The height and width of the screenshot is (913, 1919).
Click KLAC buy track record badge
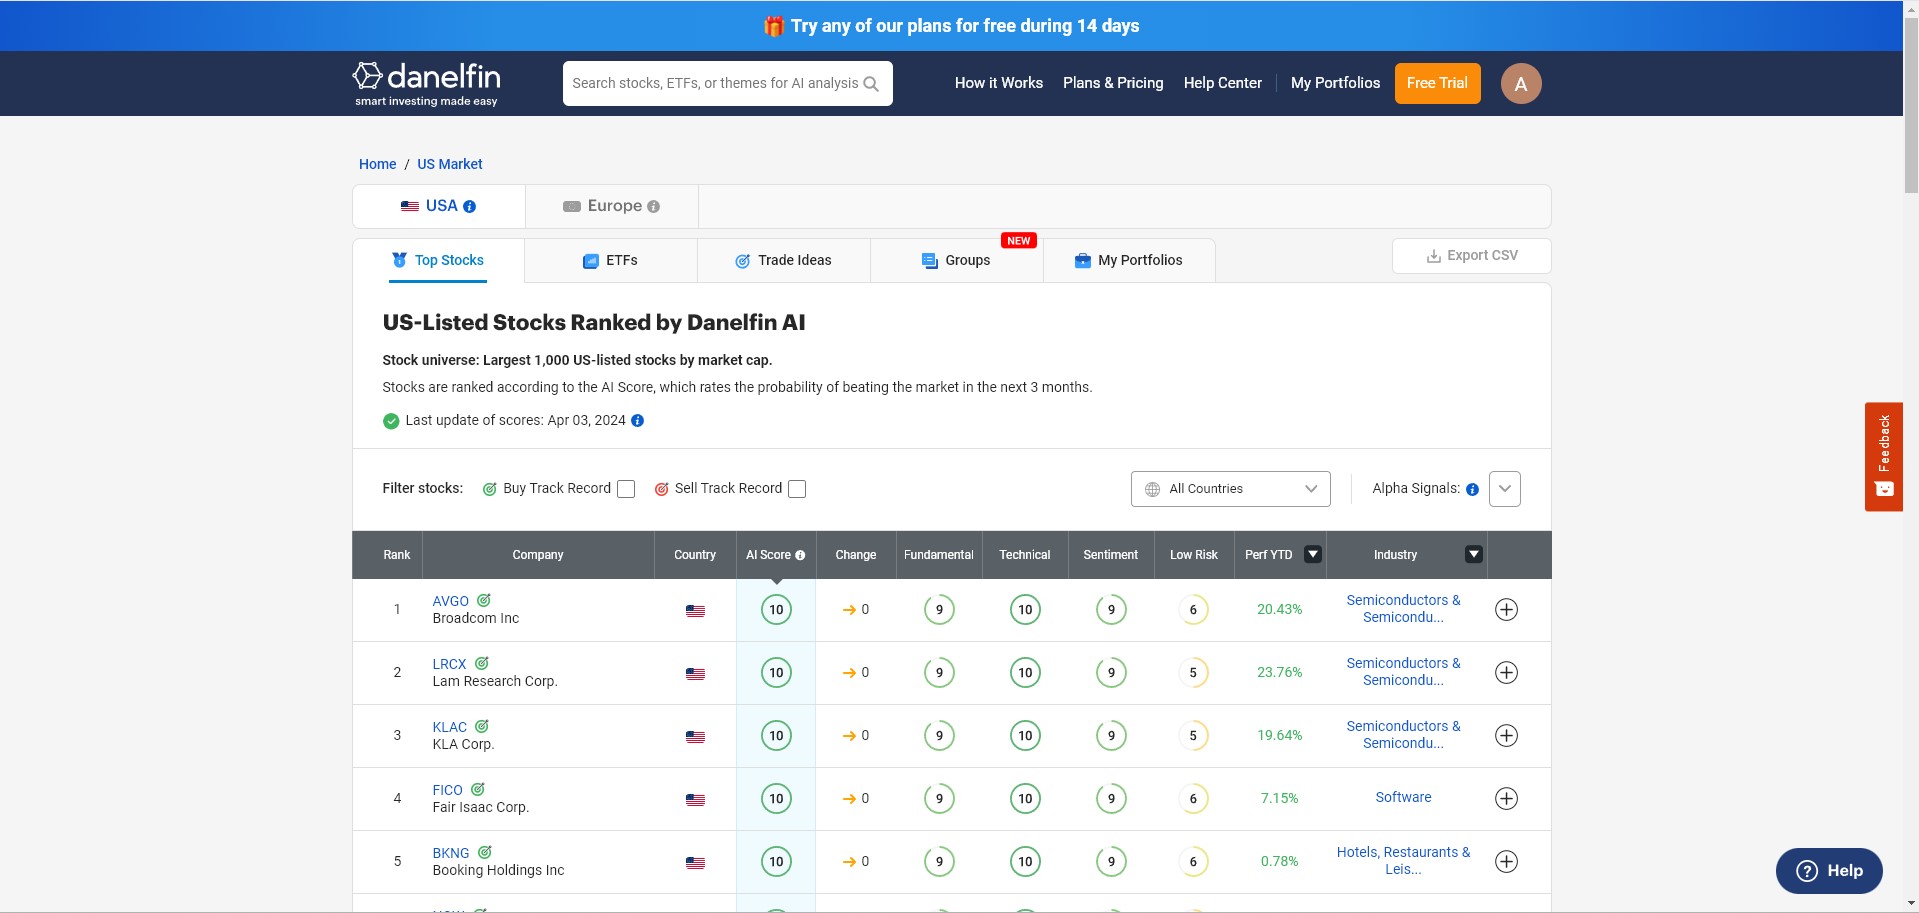482,726
